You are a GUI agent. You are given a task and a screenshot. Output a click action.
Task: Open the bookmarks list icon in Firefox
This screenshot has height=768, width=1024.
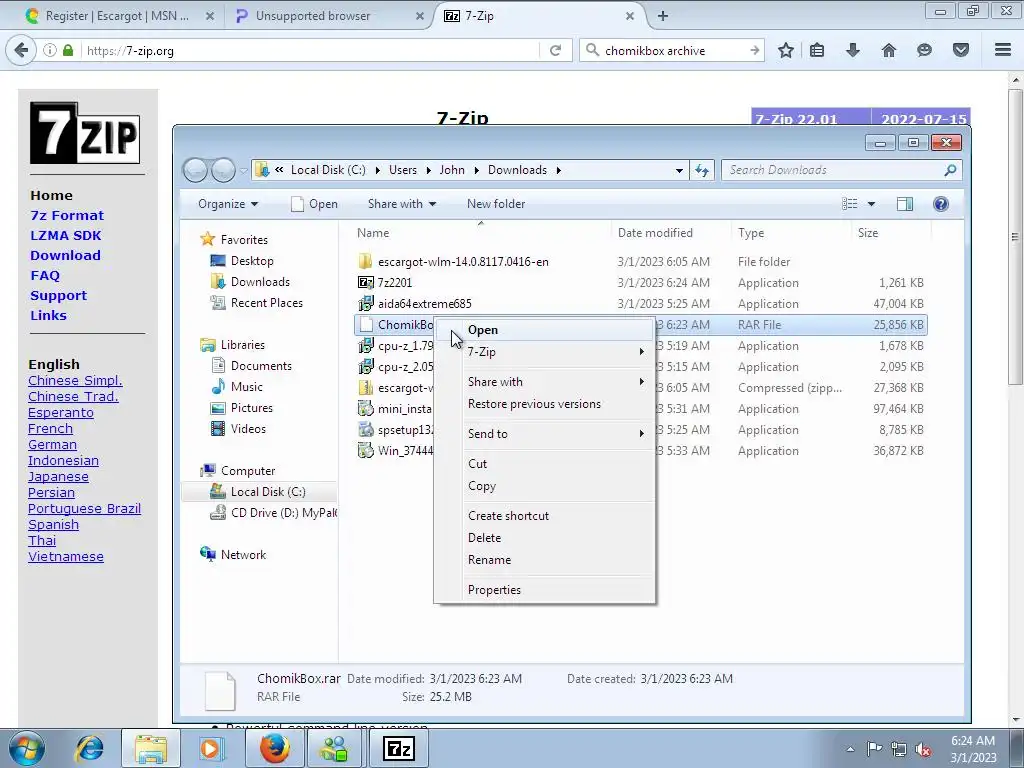click(817, 50)
